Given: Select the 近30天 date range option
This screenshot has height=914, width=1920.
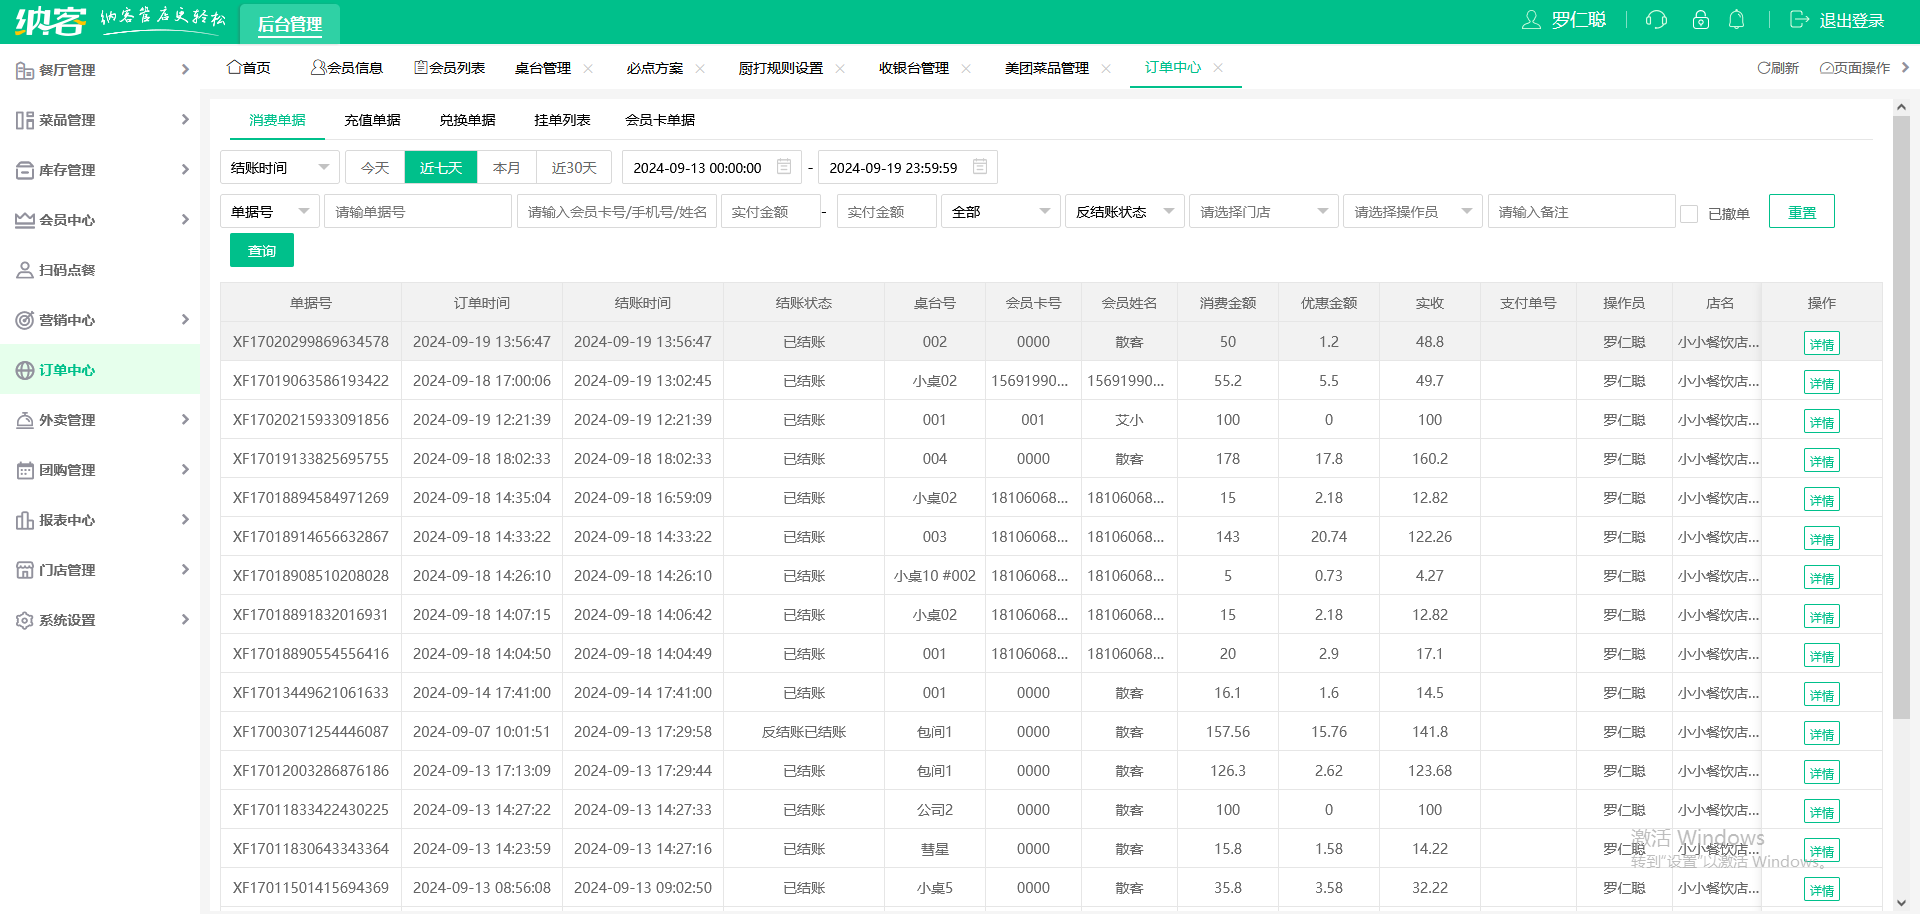Looking at the screenshot, I should pyautogui.click(x=574, y=168).
